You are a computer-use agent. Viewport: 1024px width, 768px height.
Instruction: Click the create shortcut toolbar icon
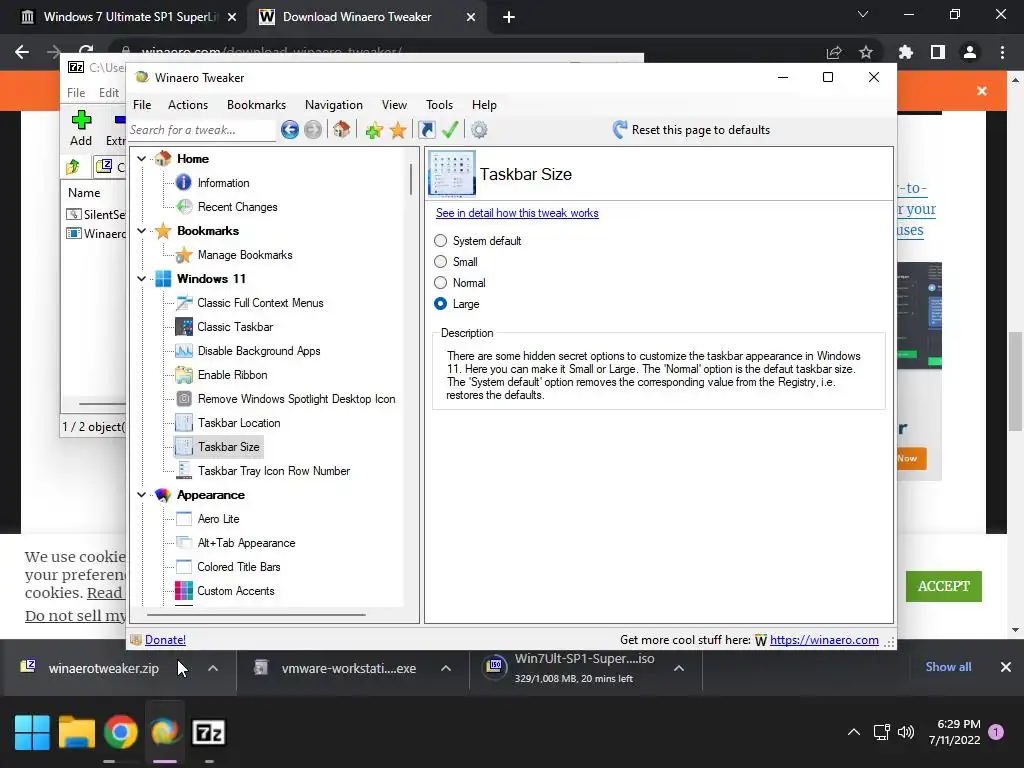pyautogui.click(x=426, y=130)
